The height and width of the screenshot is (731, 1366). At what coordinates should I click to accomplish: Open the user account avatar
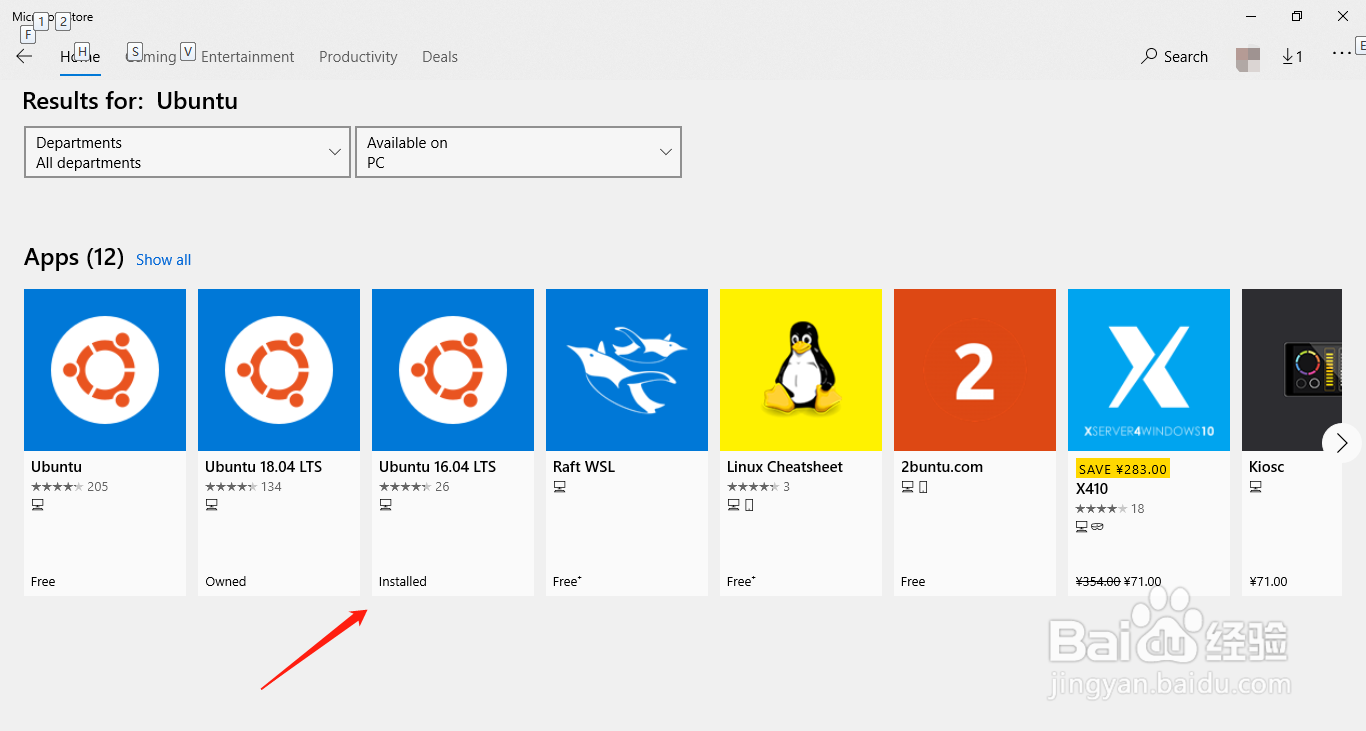click(1247, 59)
